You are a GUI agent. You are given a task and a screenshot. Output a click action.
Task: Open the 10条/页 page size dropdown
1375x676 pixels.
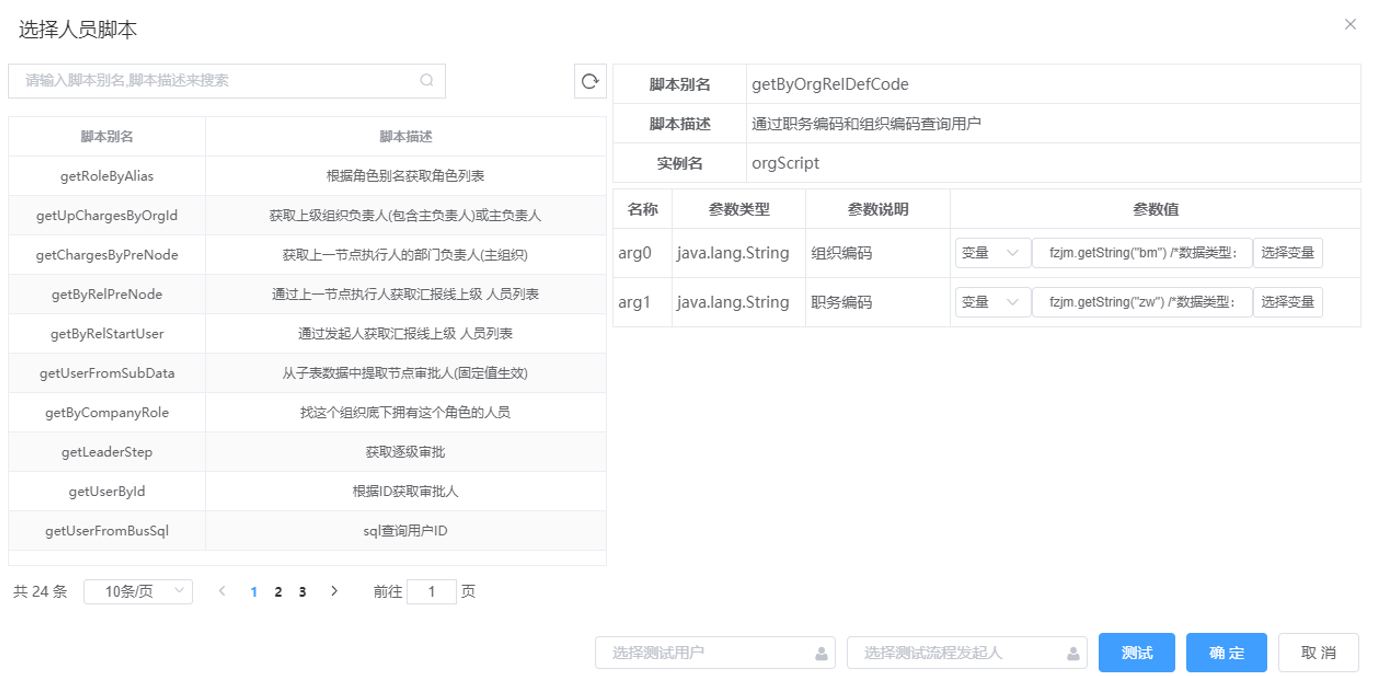click(138, 591)
